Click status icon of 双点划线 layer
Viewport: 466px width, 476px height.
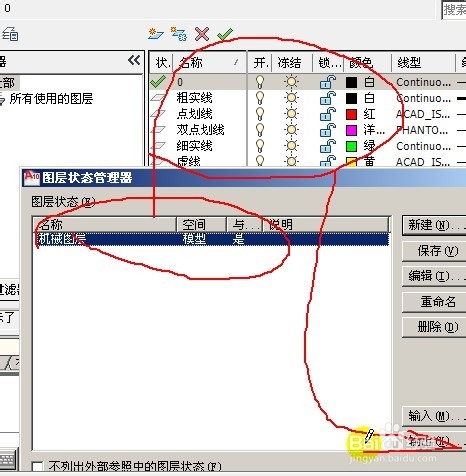pos(158,130)
